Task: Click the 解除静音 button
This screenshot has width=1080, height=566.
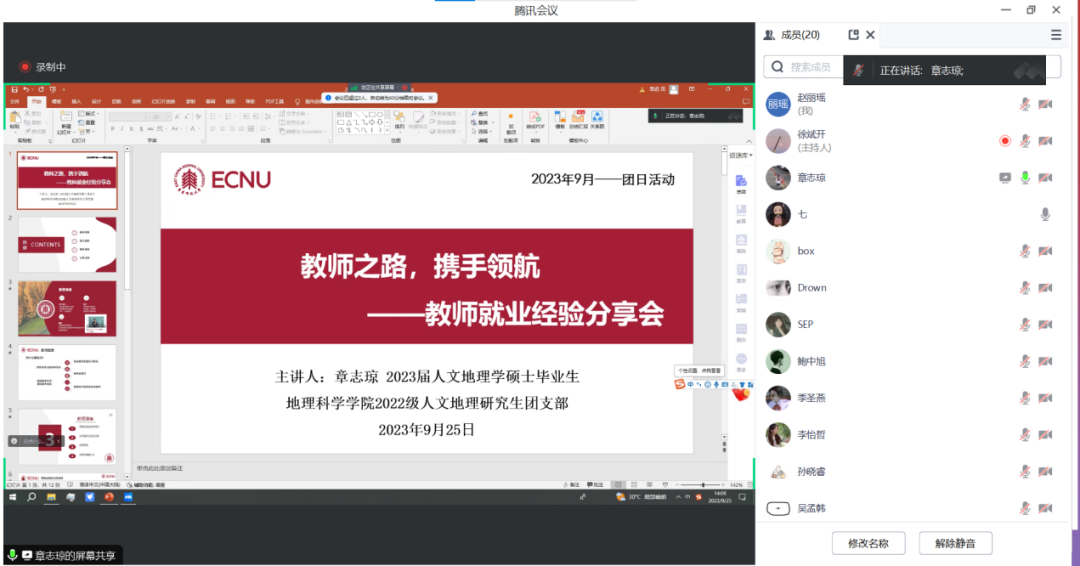Action: (x=962, y=543)
